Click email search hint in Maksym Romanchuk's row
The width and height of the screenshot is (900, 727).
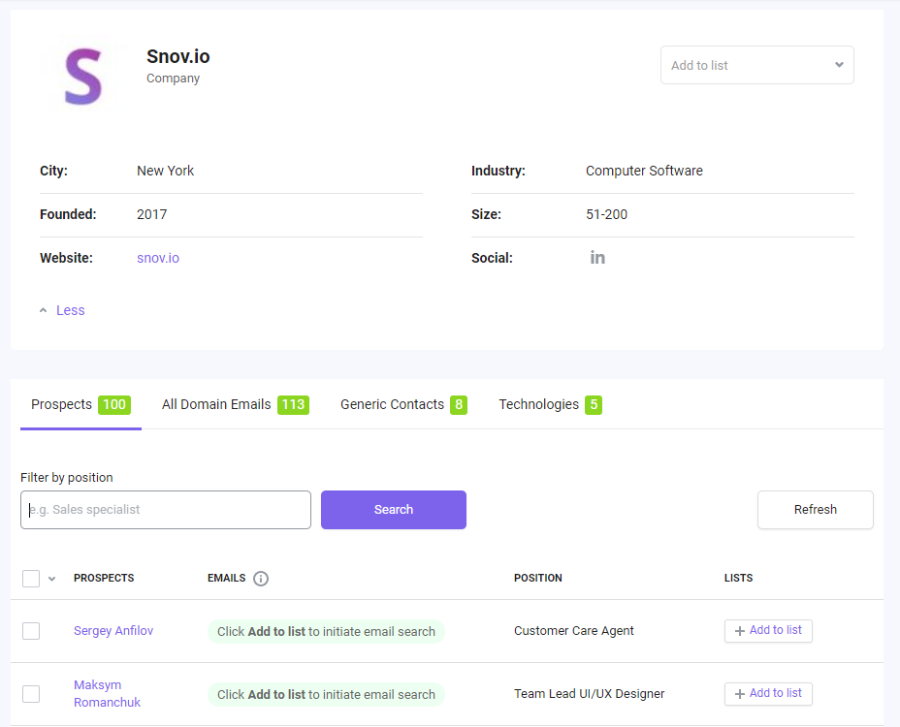click(x=326, y=694)
